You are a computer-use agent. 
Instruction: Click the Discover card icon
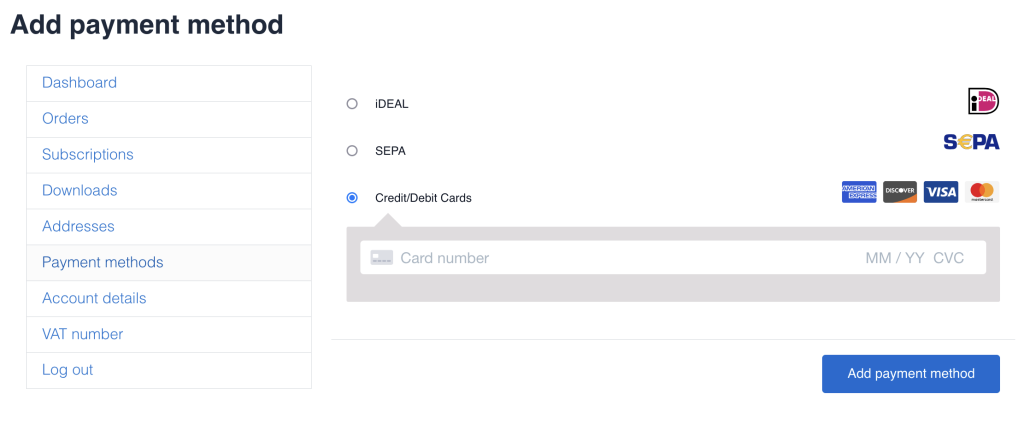[x=900, y=192]
